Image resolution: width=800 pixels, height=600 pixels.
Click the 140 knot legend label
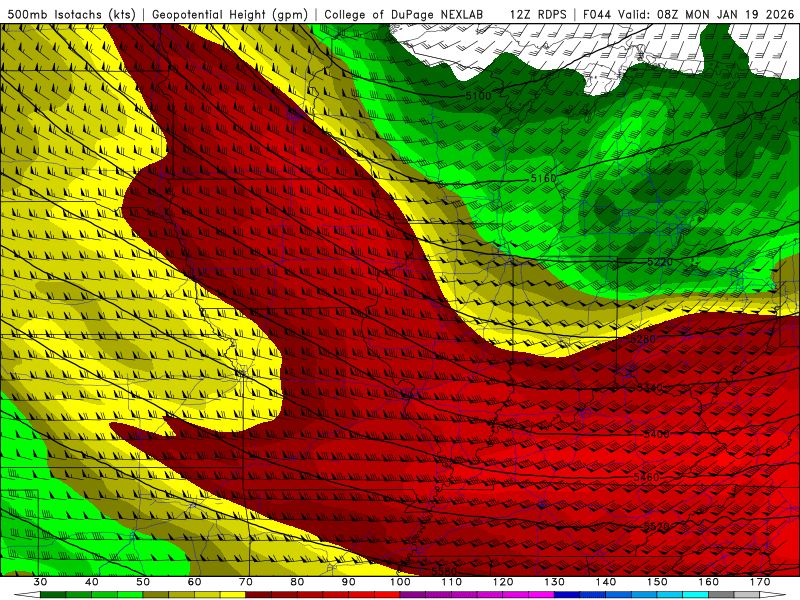606,582
